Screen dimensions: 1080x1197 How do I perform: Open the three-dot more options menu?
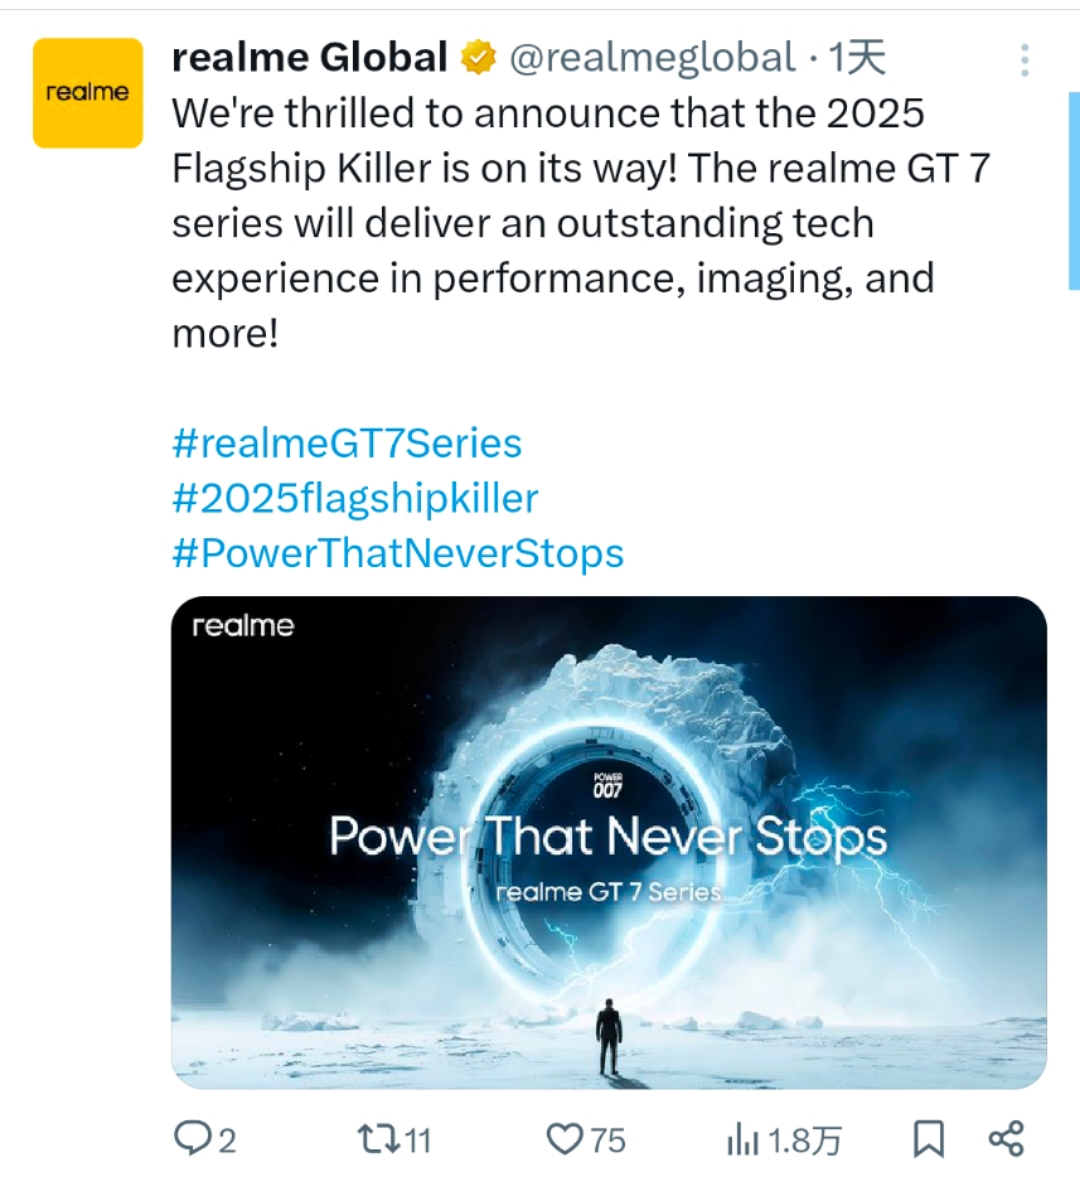(1024, 60)
